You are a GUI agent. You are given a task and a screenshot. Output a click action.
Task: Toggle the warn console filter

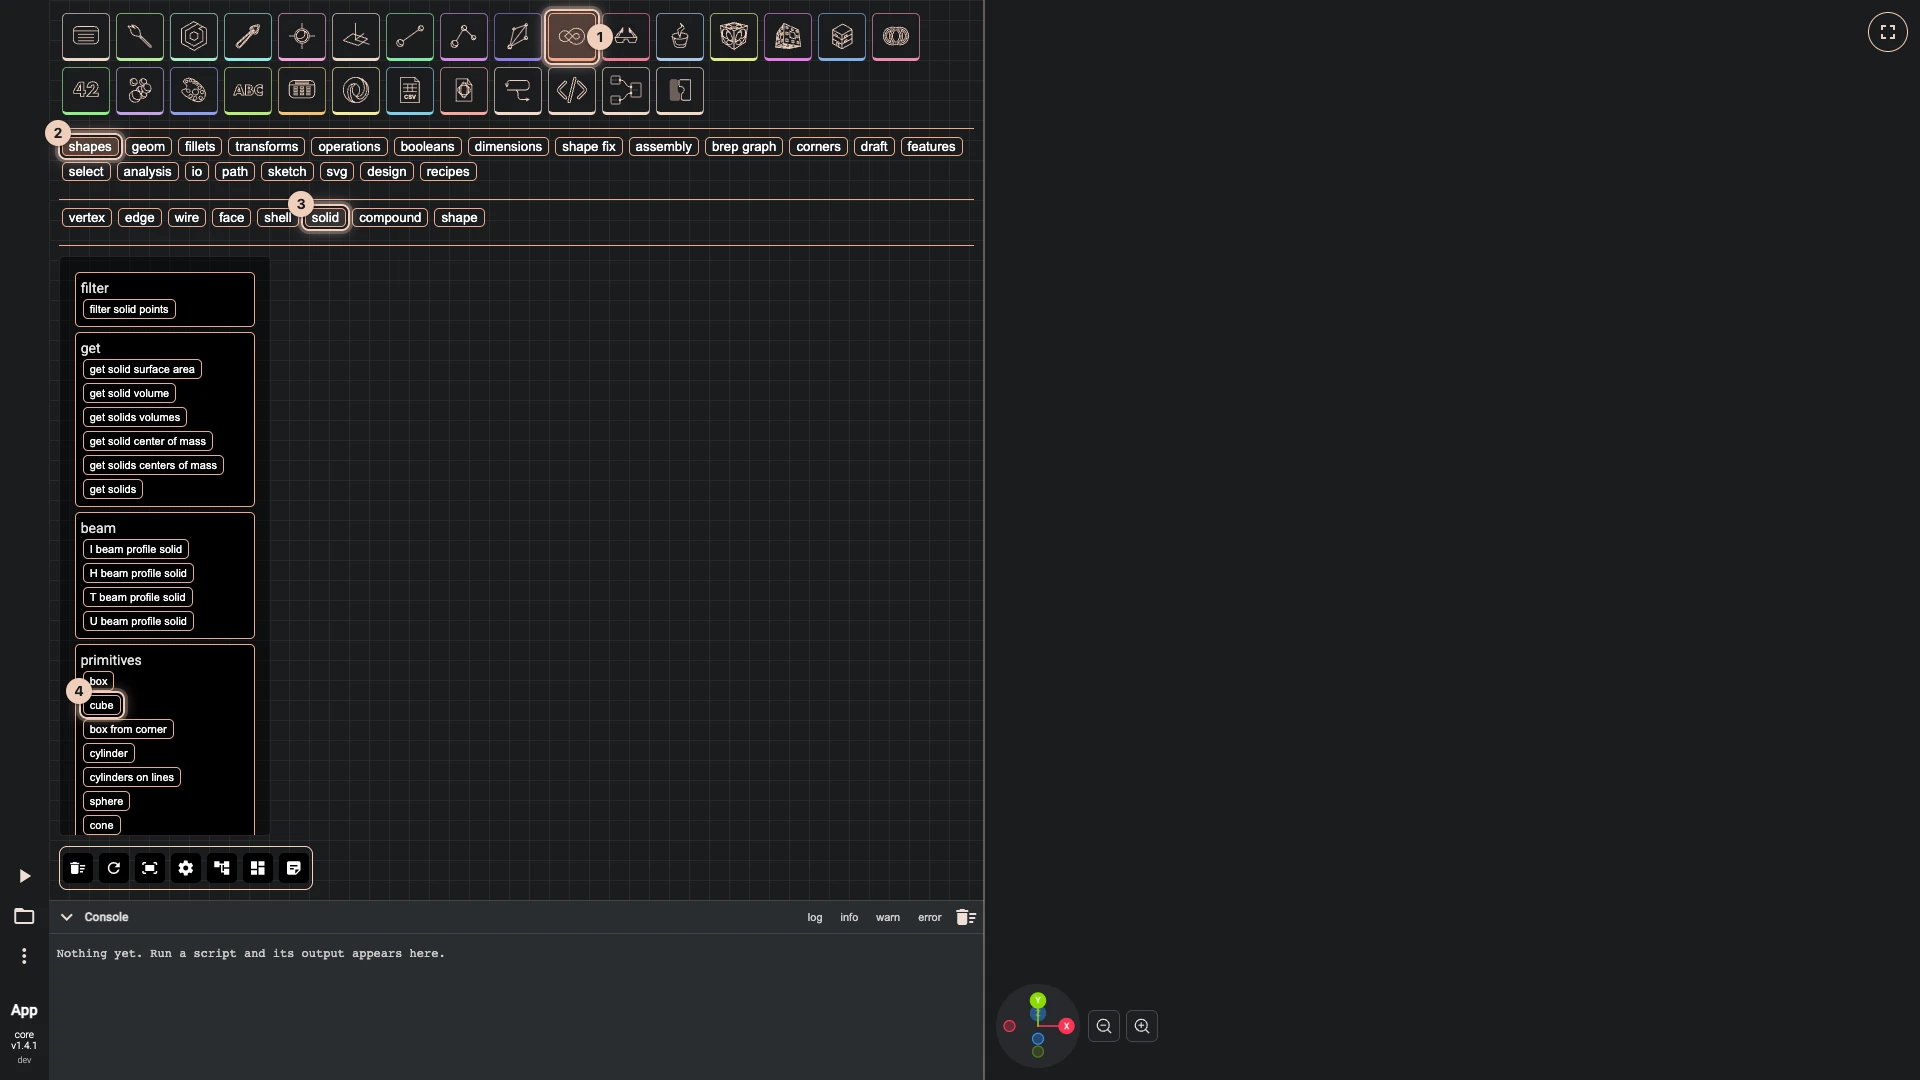coord(888,917)
